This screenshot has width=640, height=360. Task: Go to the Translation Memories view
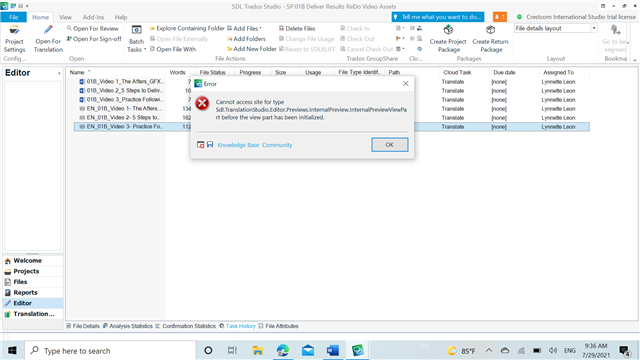(33, 313)
